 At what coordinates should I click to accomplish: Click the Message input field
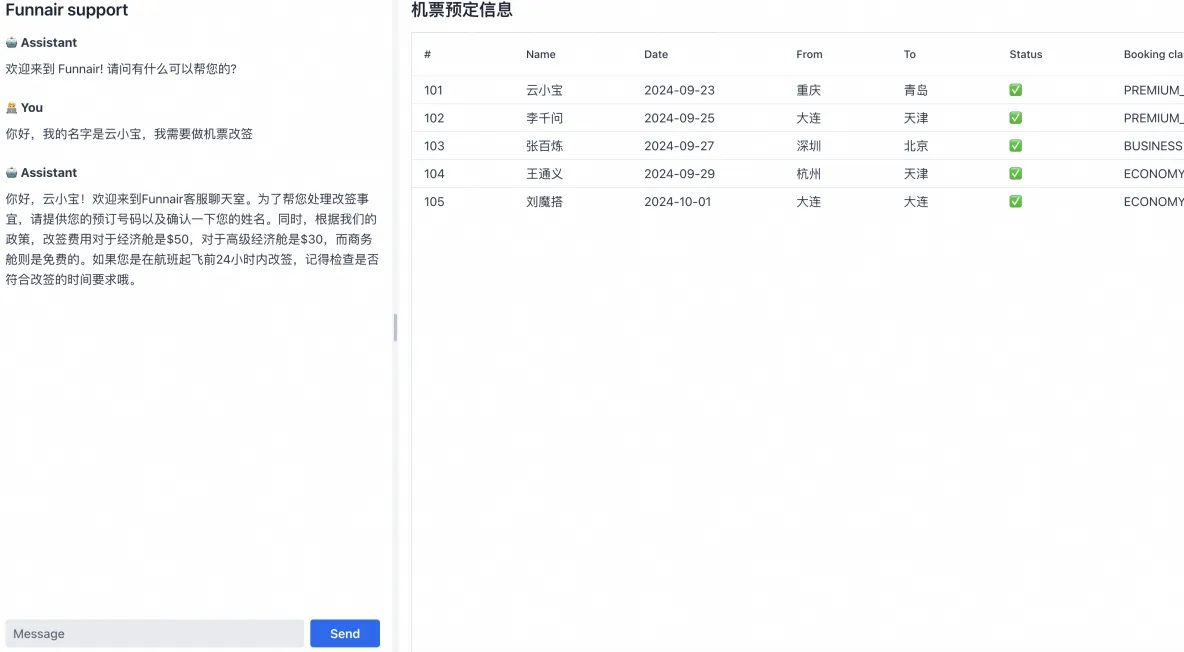[155, 633]
